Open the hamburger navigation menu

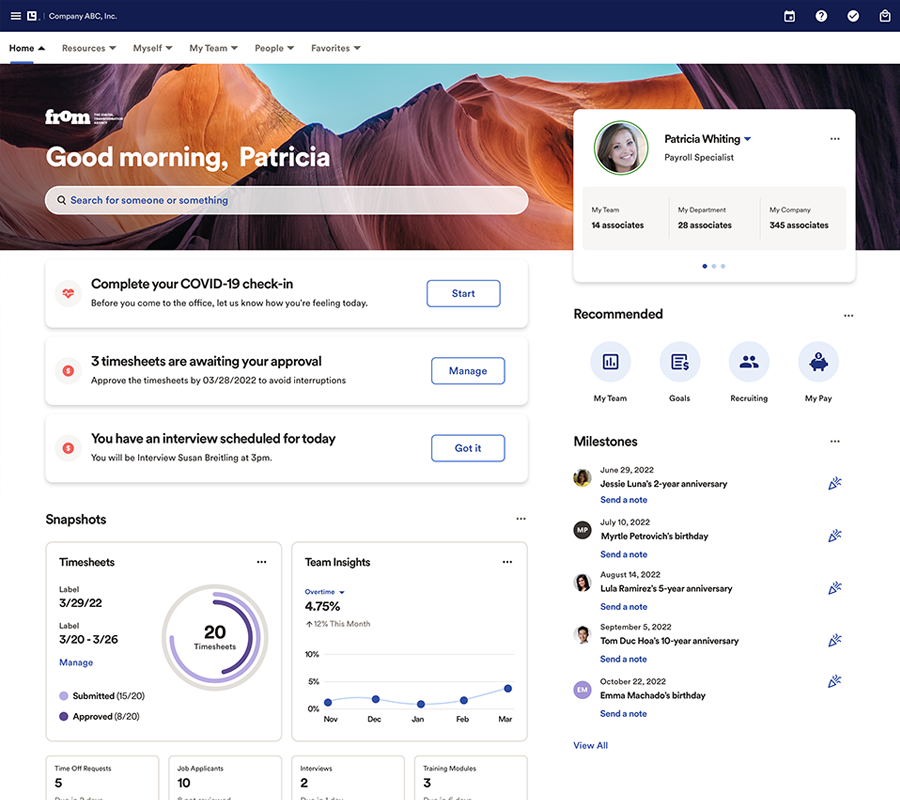(x=14, y=15)
